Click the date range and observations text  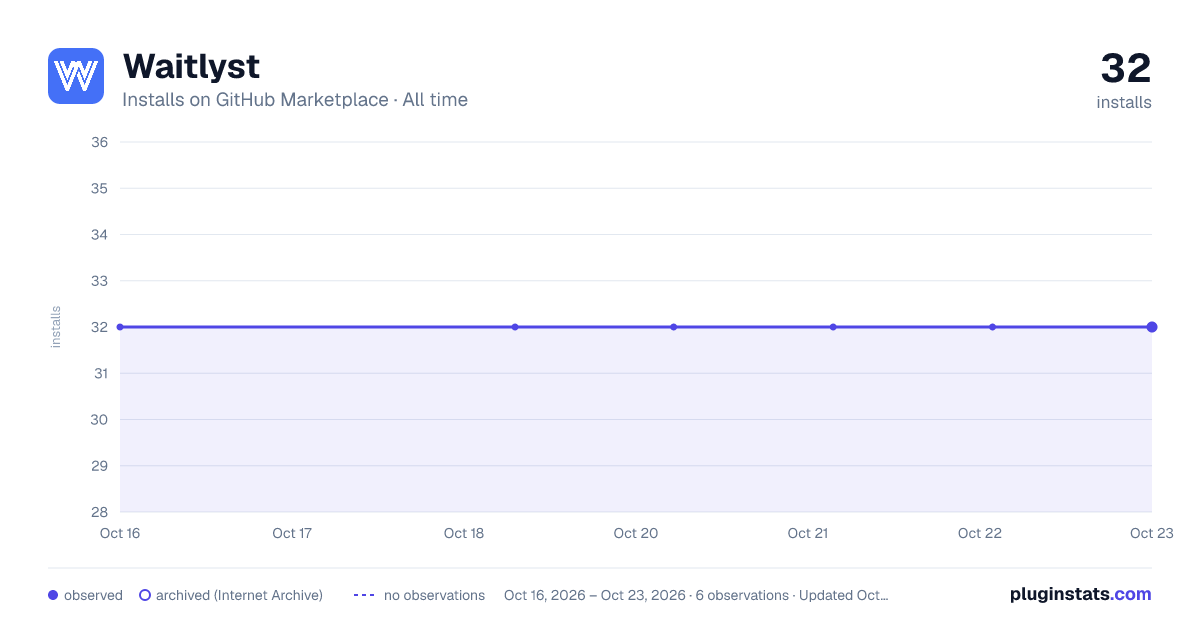point(696,595)
